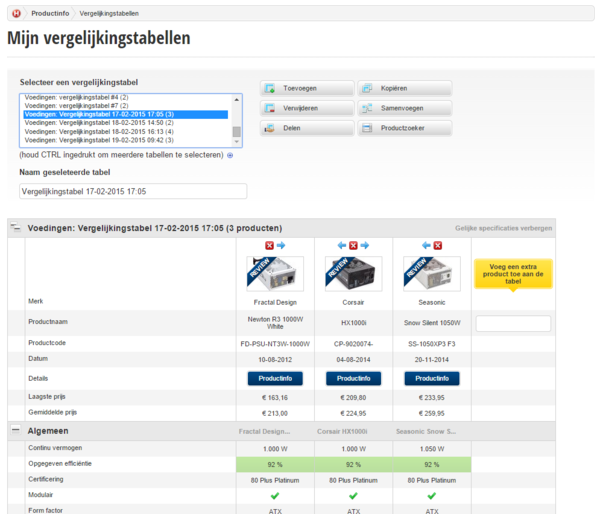
Task: Collapse the Algemeen section
Action: pyautogui.click(x=15, y=430)
